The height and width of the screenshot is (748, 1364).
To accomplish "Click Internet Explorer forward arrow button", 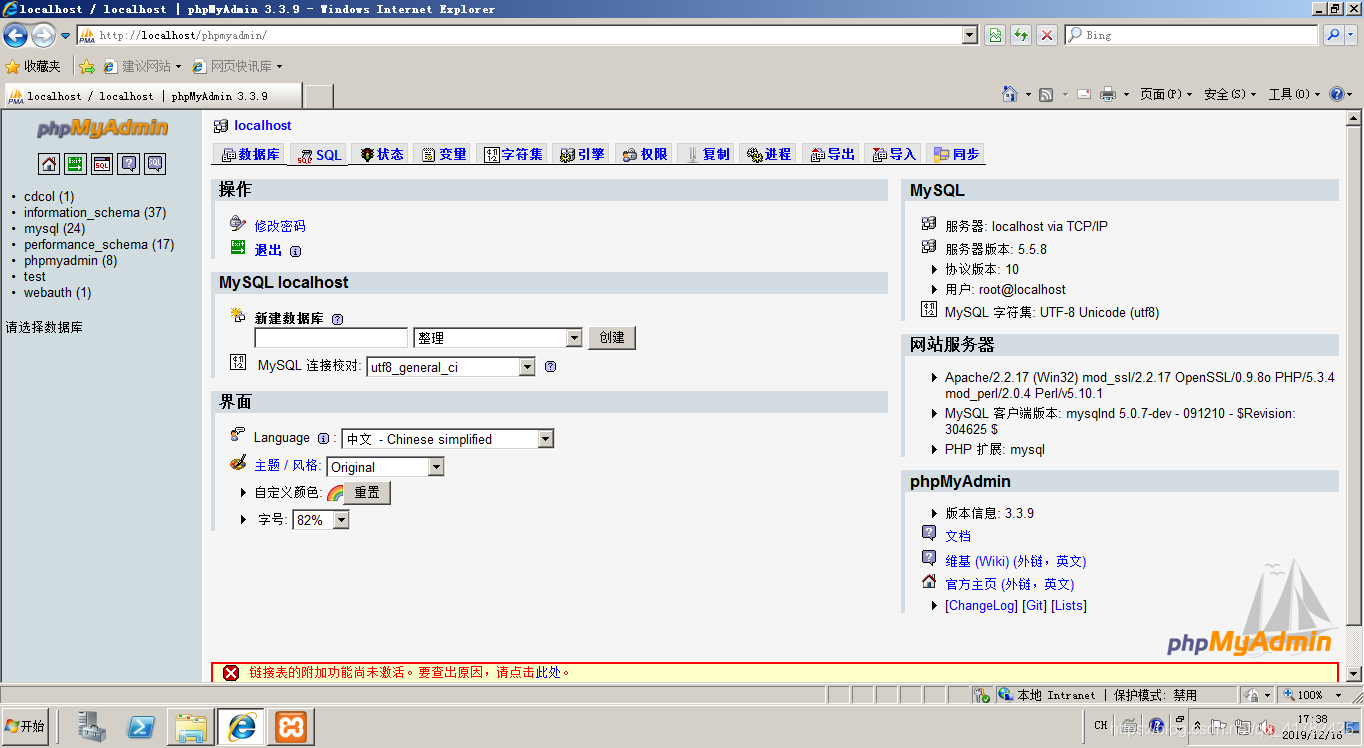I will tap(43, 36).
